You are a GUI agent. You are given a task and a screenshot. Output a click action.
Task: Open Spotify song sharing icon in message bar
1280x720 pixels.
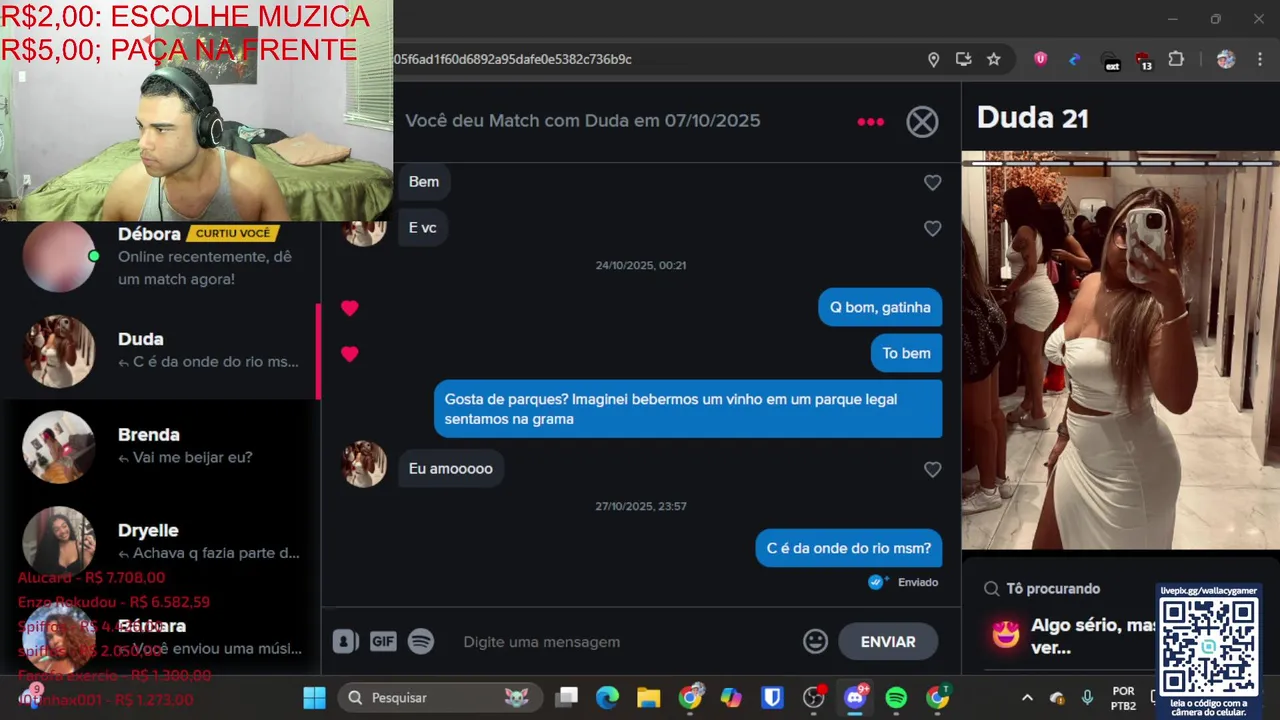tap(421, 641)
